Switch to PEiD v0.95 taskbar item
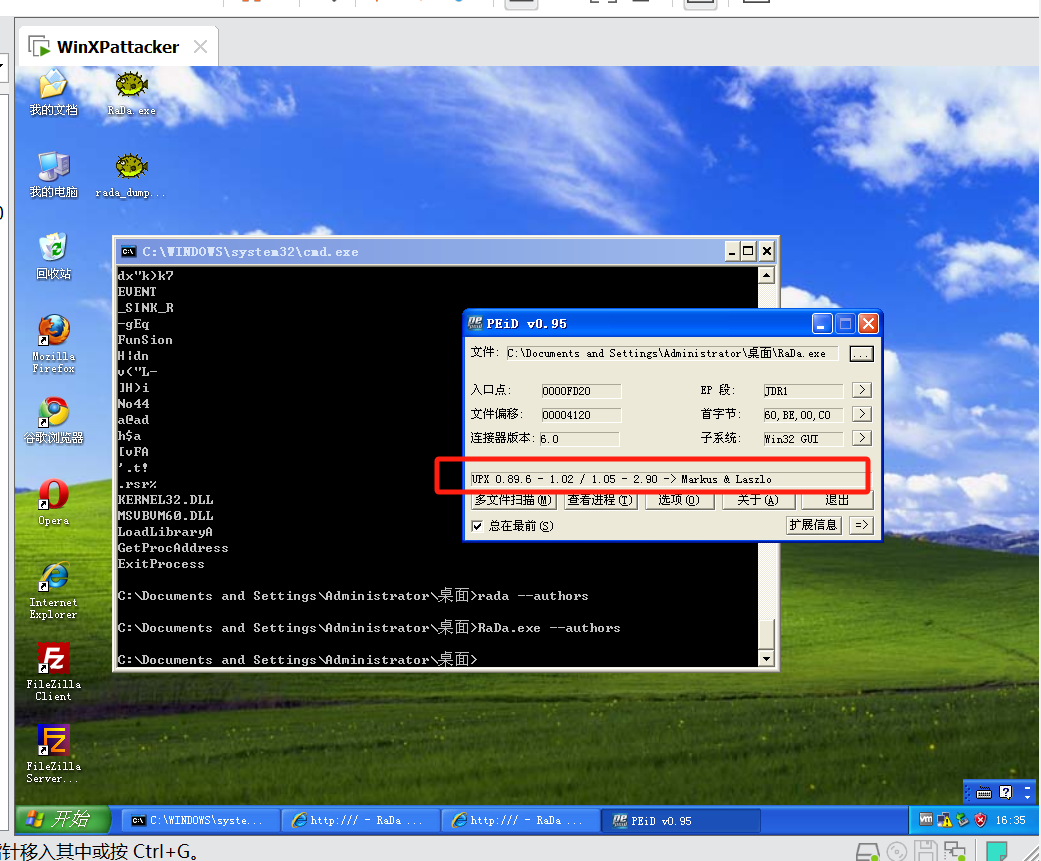Image resolution: width=1041 pixels, height=861 pixels. [681, 821]
